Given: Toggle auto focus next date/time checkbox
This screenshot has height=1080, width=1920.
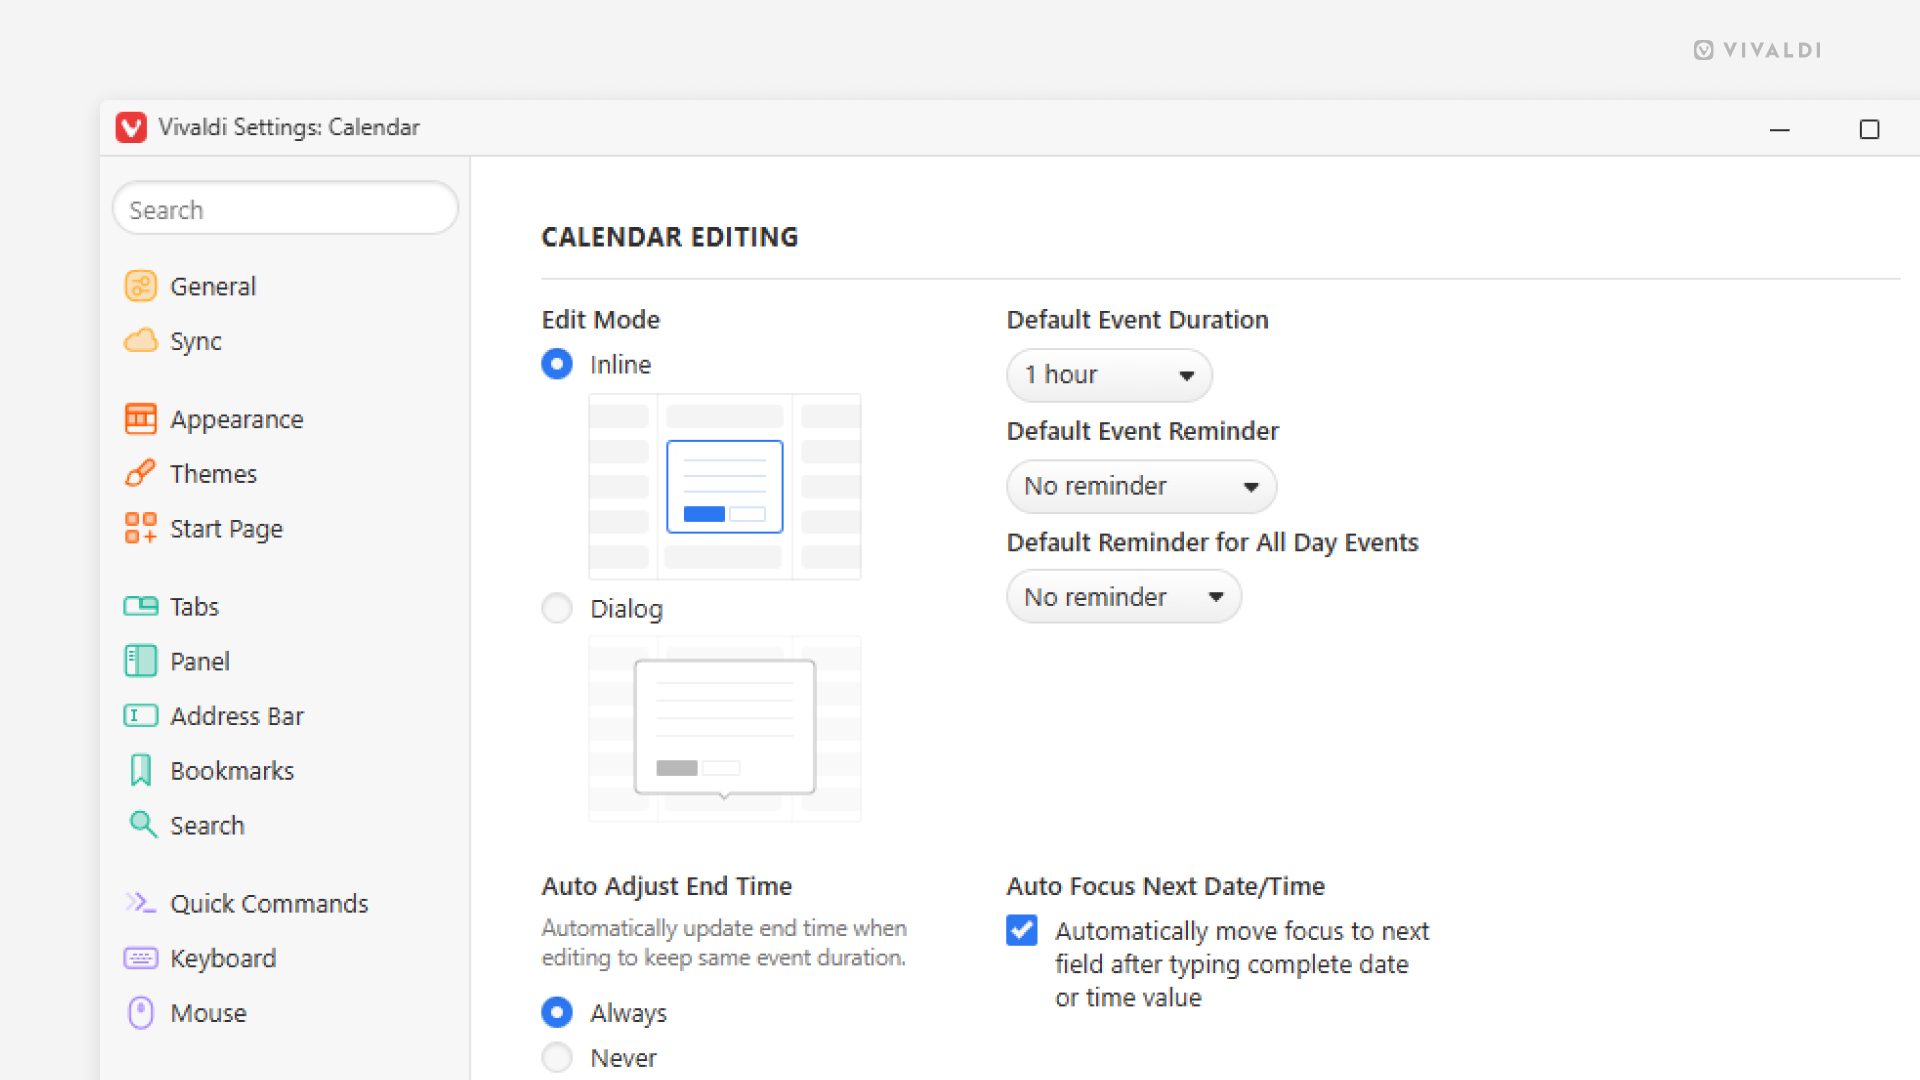Looking at the screenshot, I should (1022, 930).
